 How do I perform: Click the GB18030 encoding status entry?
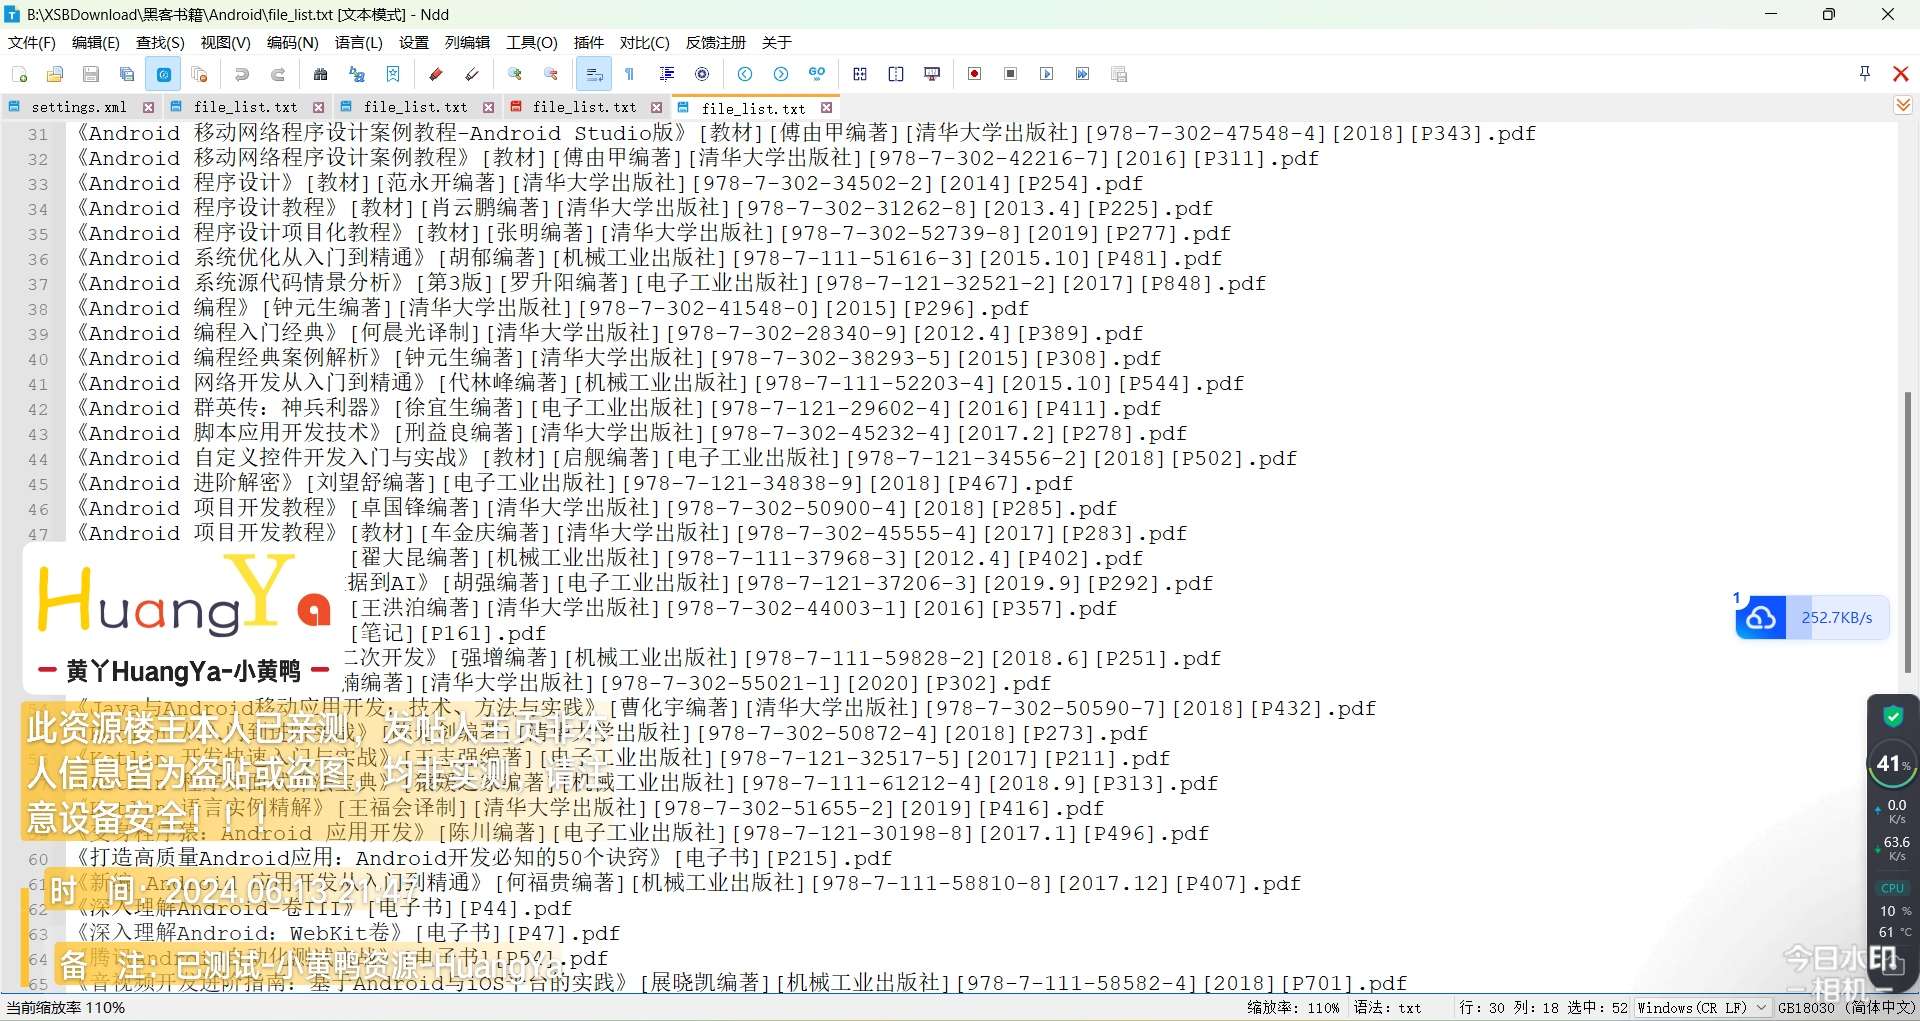1846,1008
